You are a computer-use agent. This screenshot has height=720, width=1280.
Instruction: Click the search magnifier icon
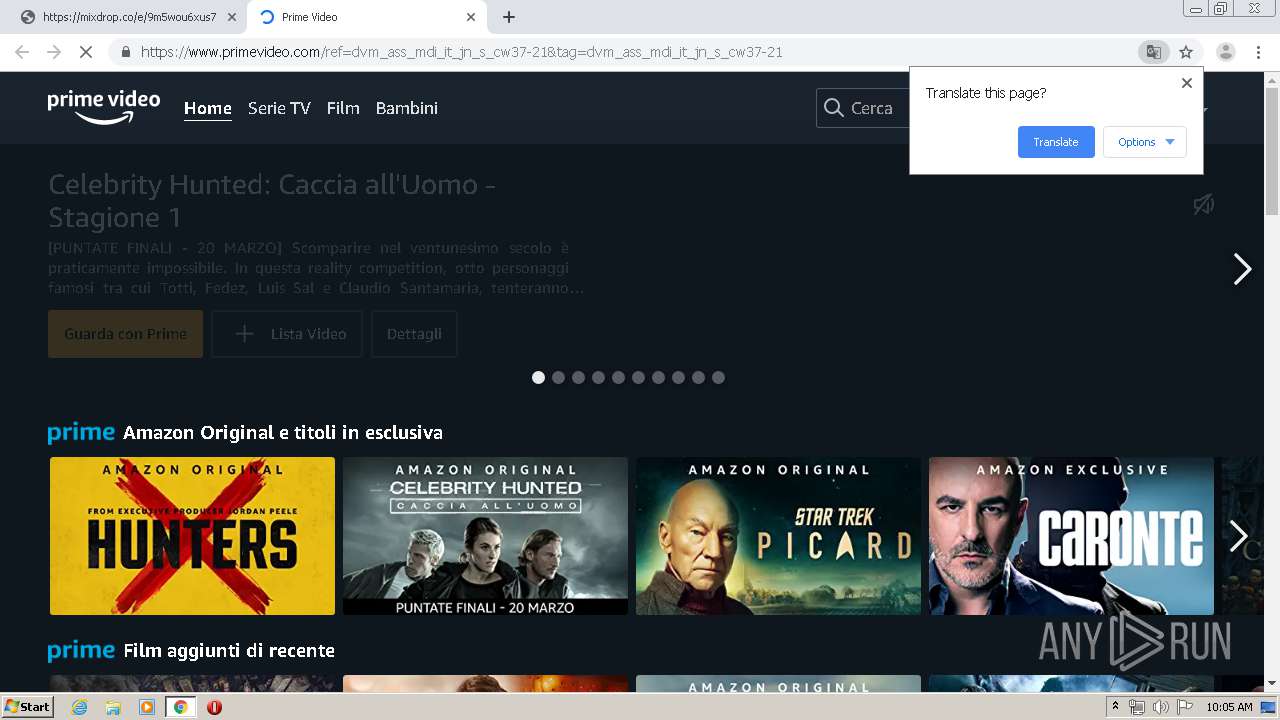pos(833,108)
